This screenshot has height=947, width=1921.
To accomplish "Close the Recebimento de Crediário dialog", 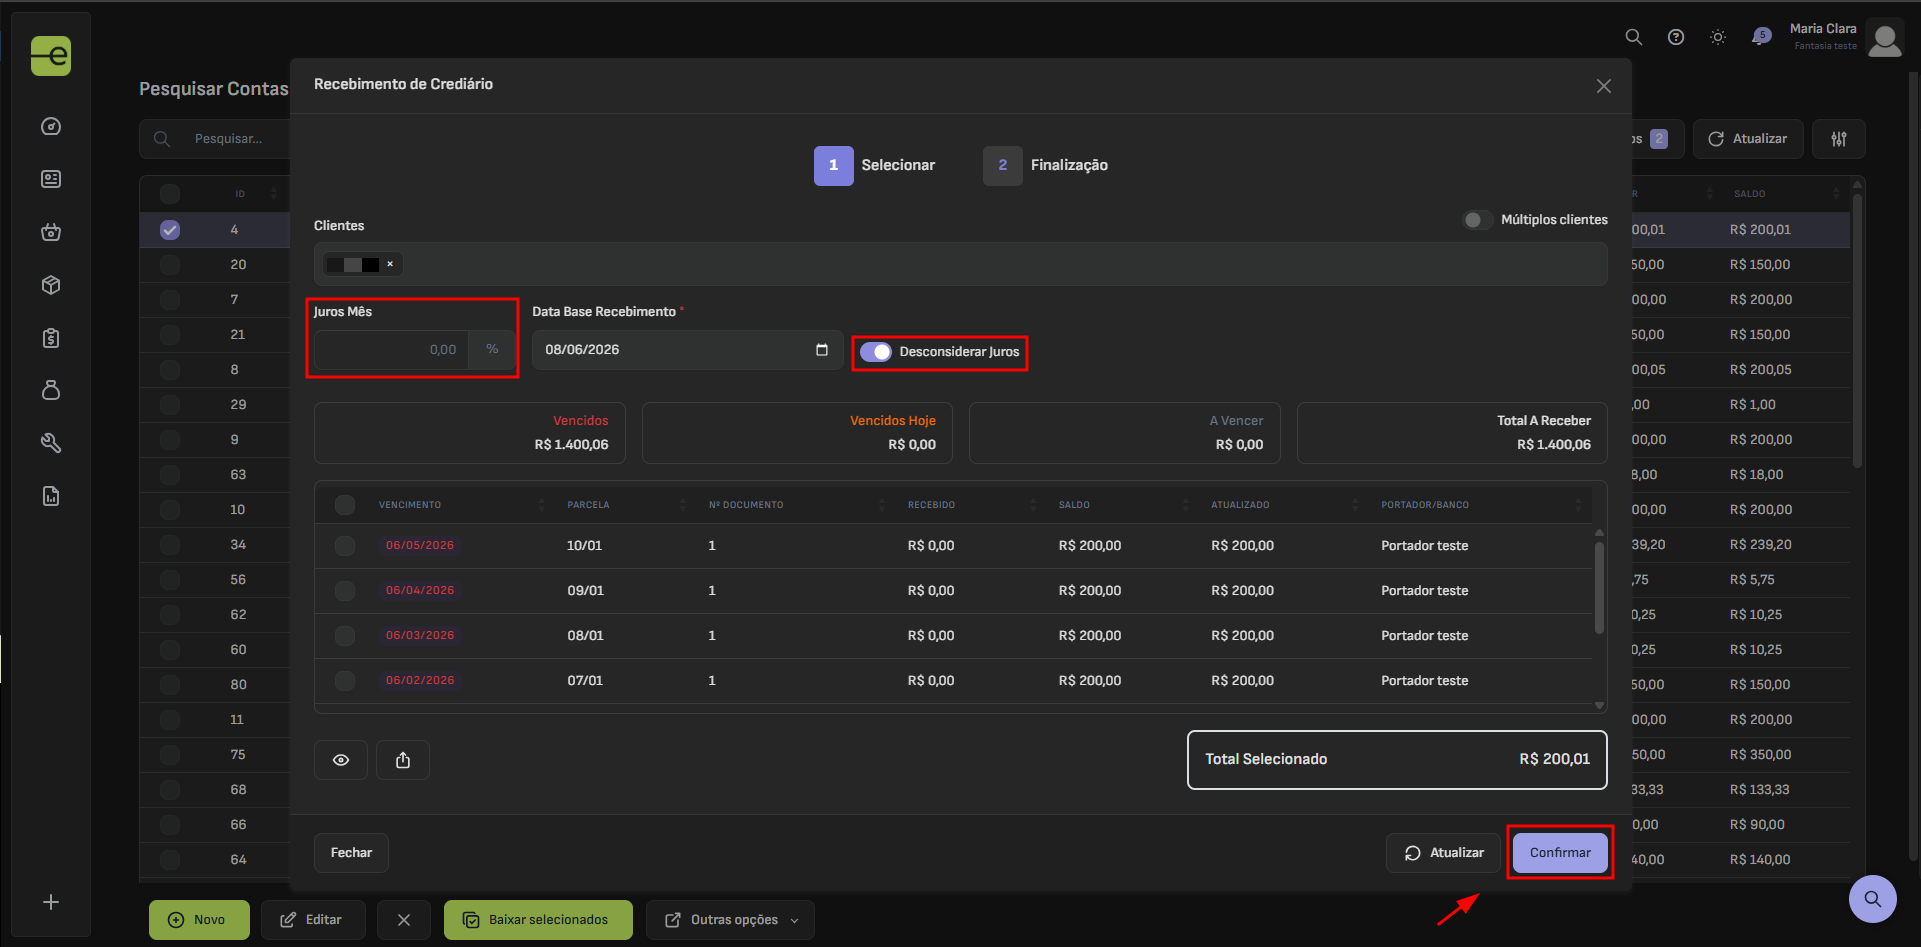I will click(x=1604, y=86).
